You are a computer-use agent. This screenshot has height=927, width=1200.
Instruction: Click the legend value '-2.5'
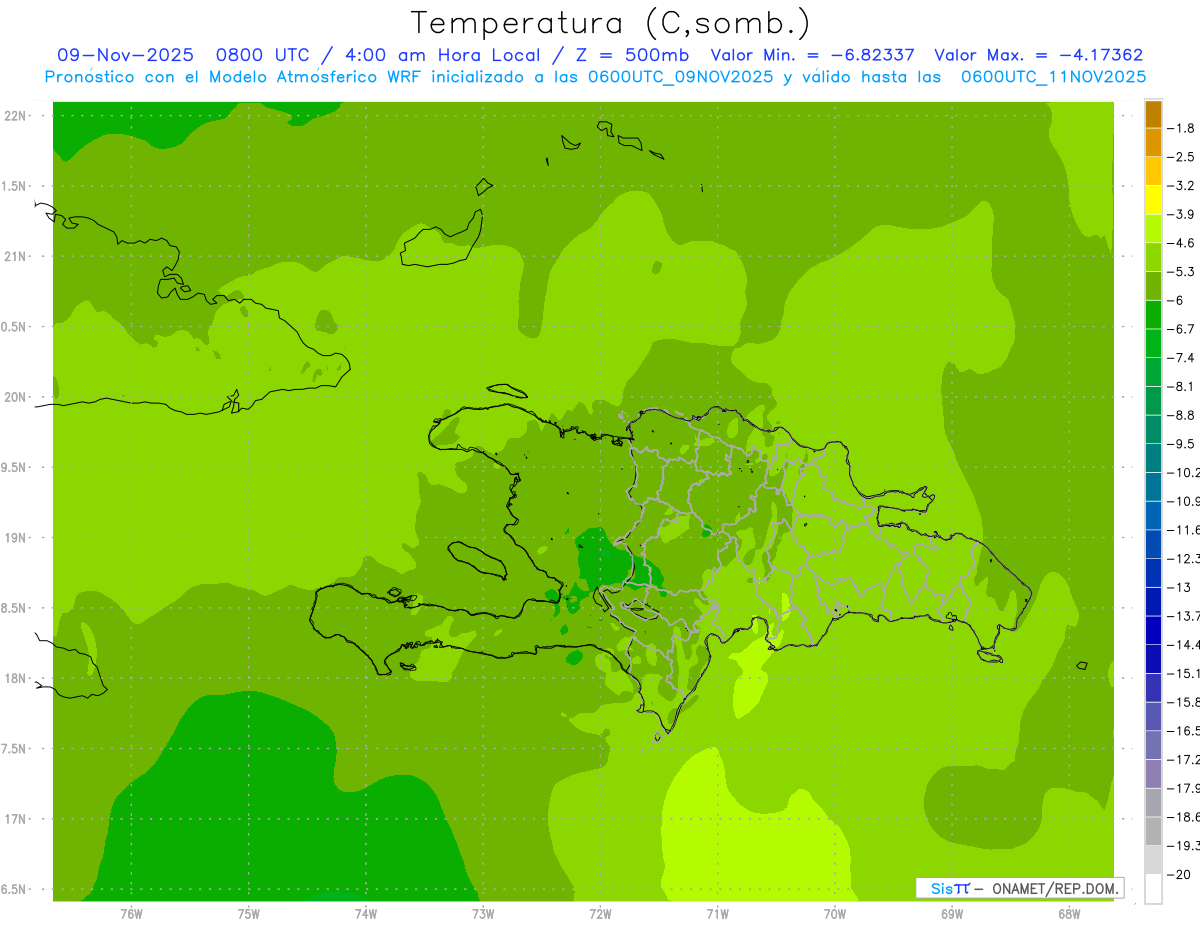point(1180,157)
